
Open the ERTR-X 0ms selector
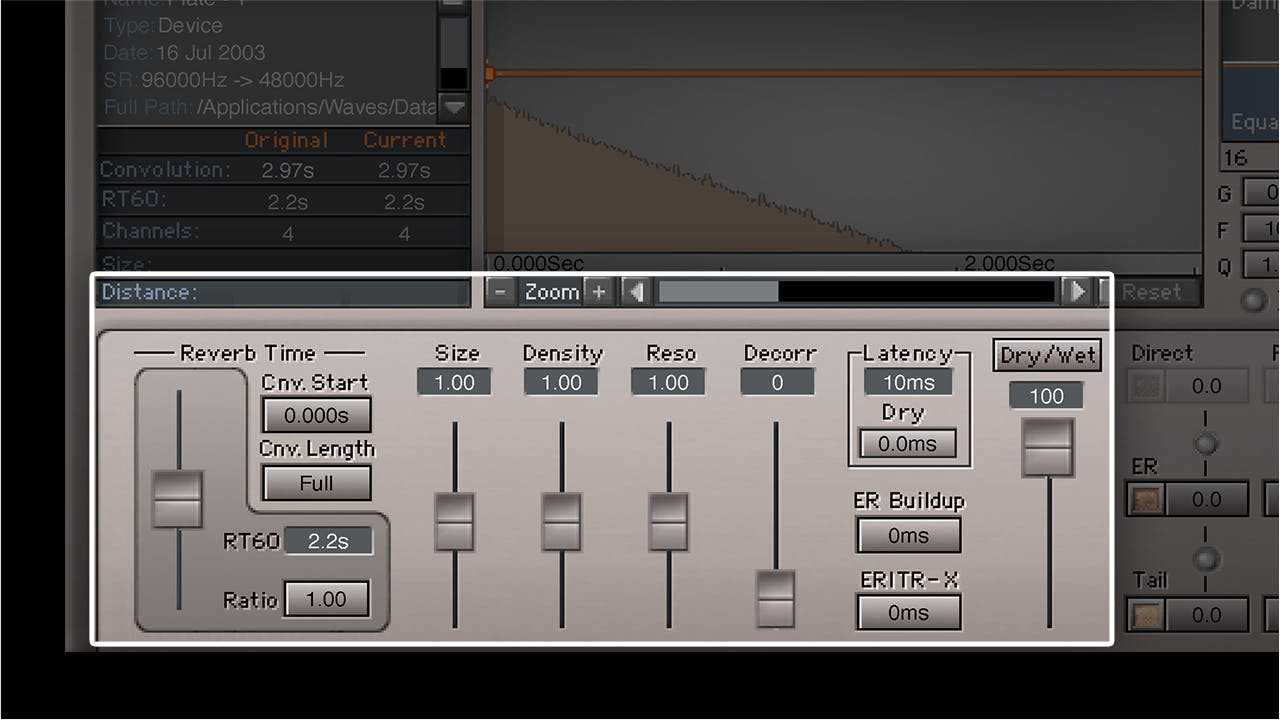click(x=907, y=612)
